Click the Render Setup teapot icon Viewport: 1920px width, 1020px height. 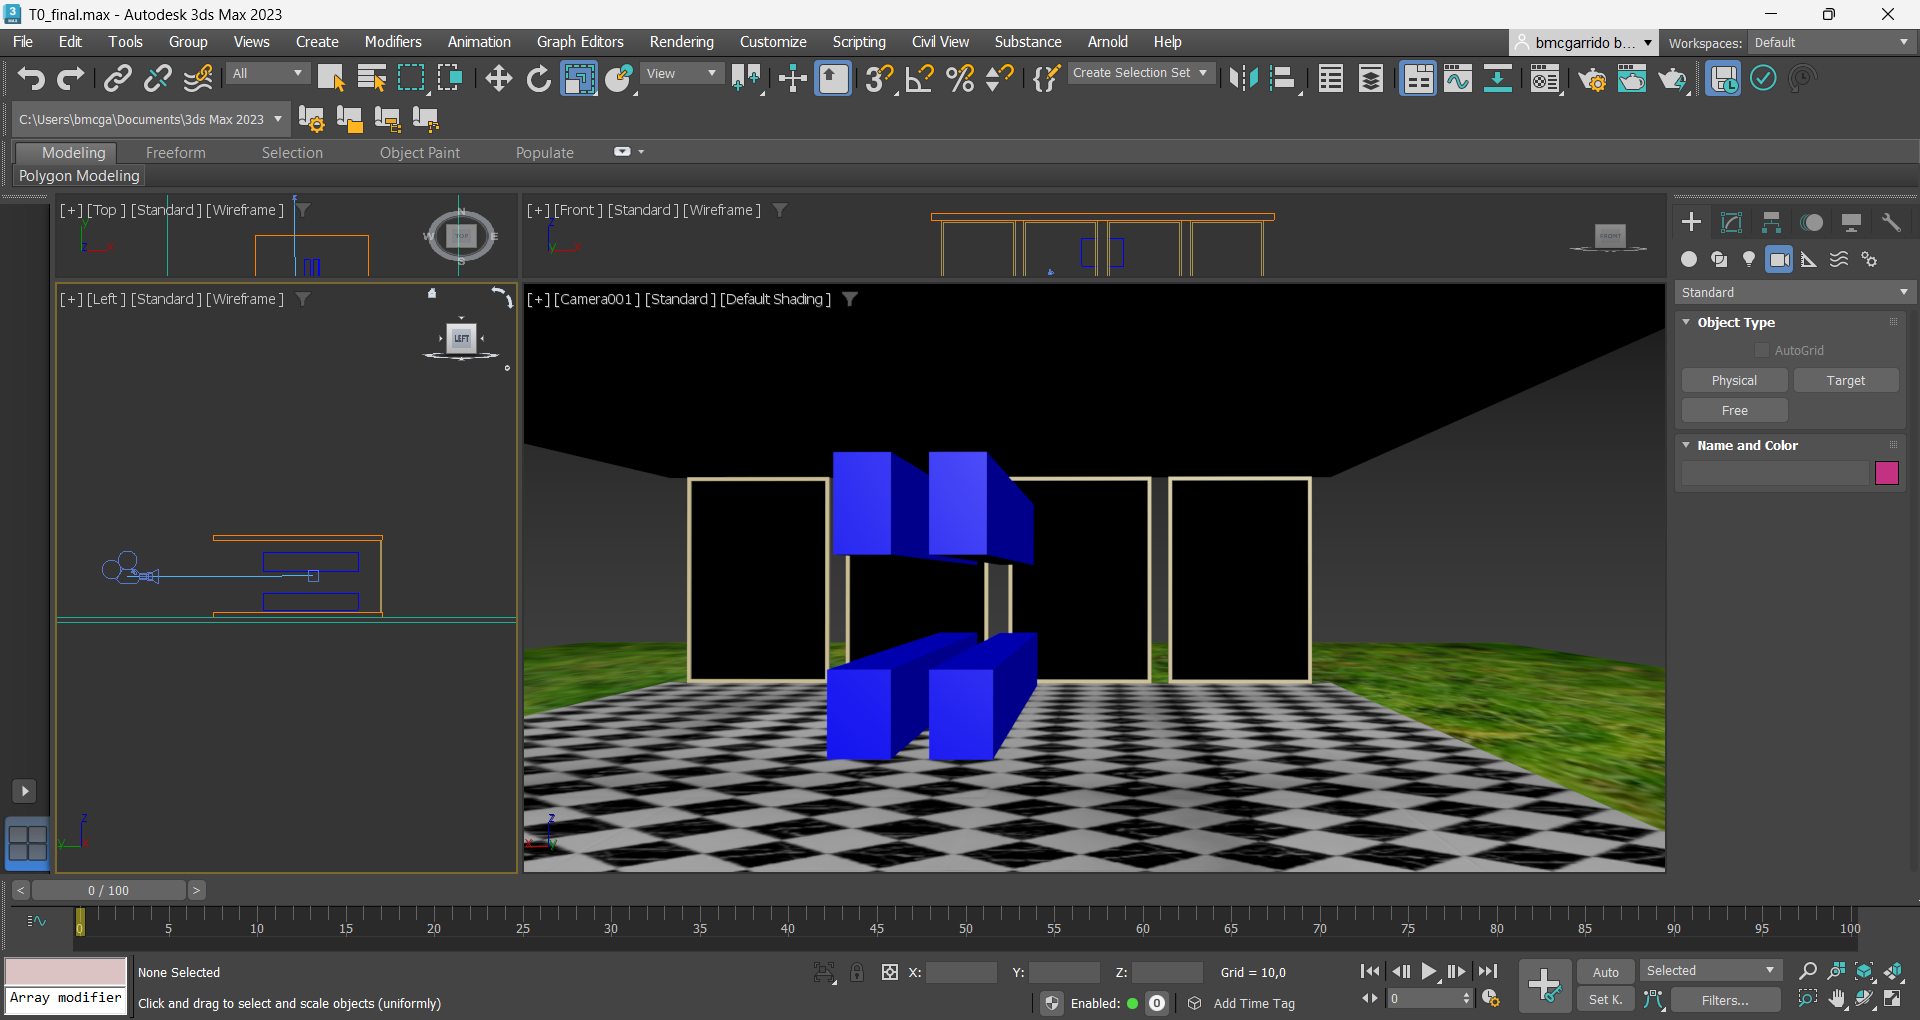click(x=1592, y=78)
